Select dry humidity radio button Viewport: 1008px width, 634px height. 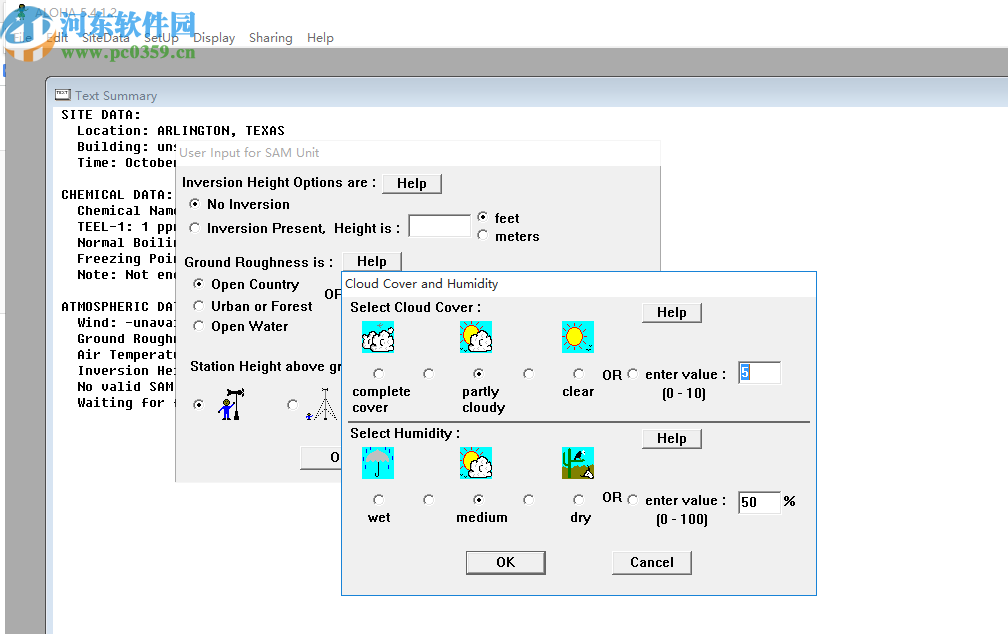click(x=579, y=500)
